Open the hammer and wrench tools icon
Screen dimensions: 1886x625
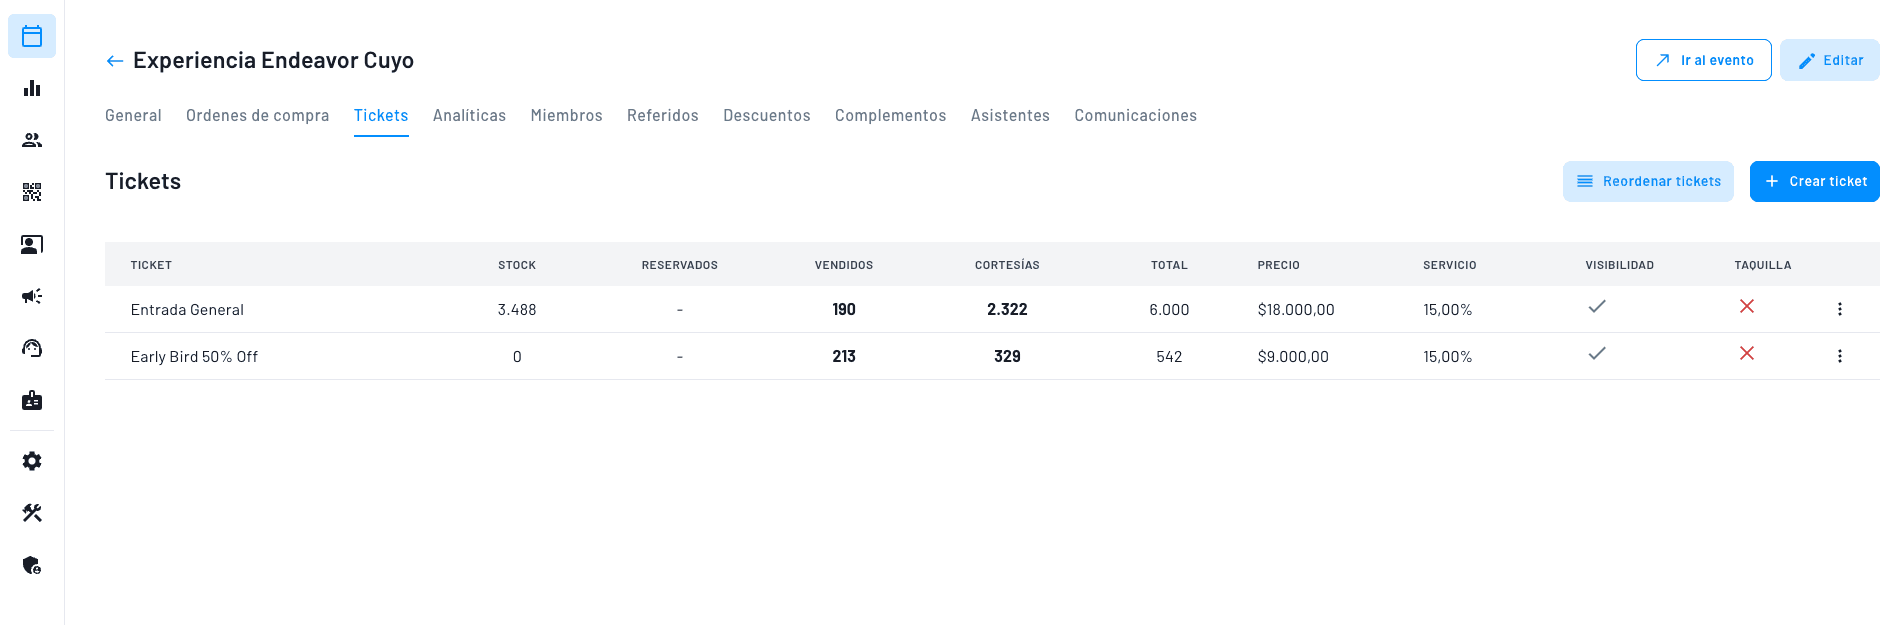point(32,513)
